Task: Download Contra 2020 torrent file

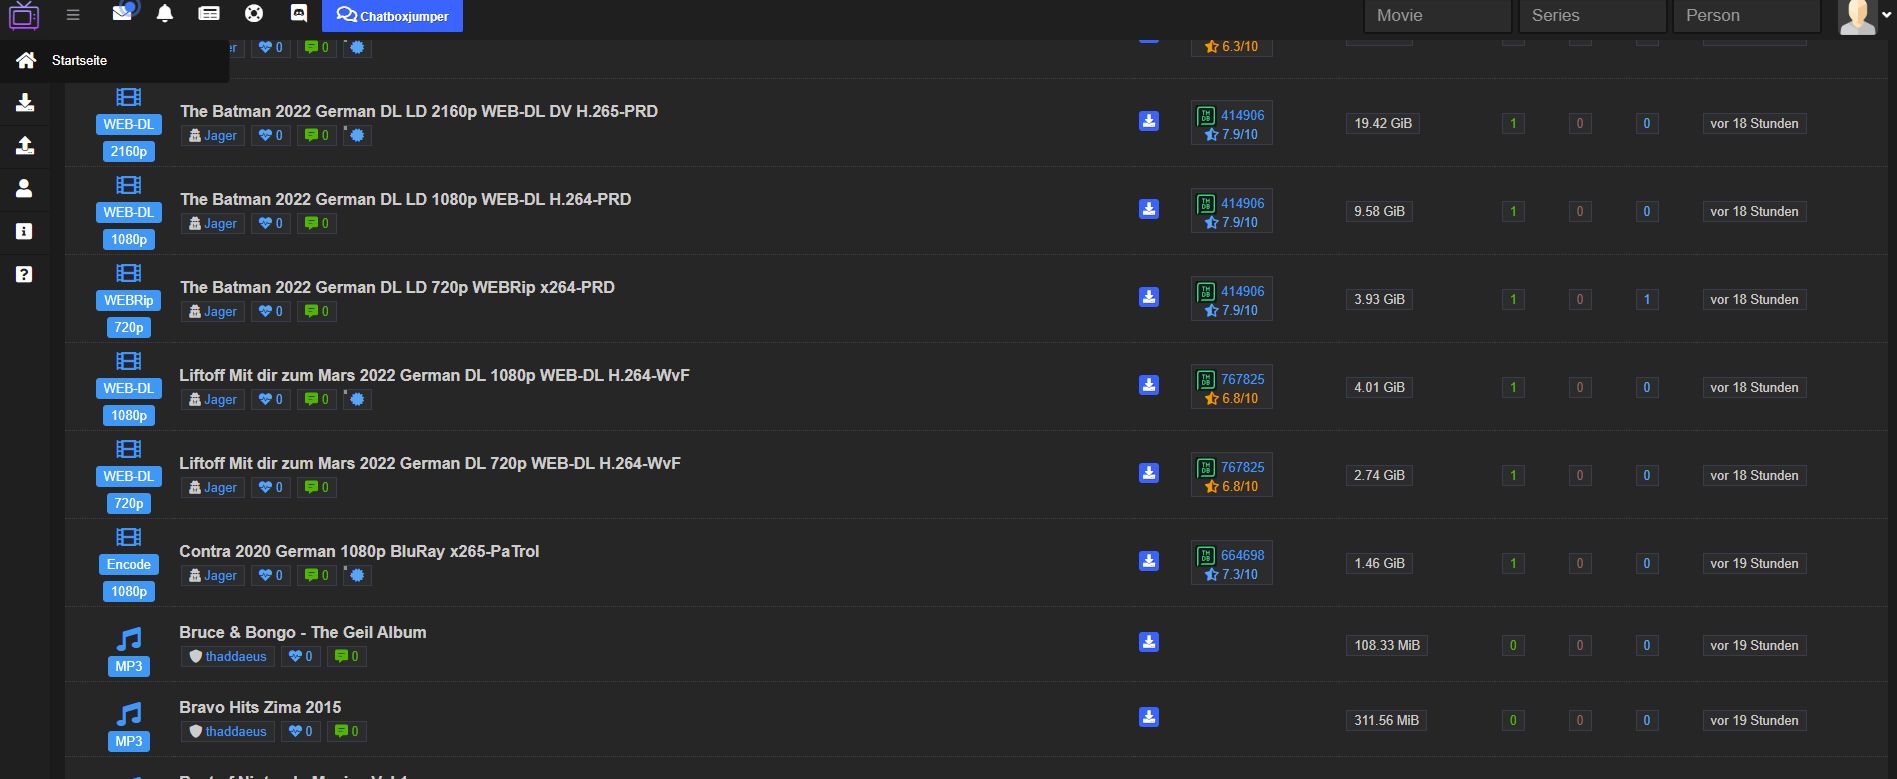Action: click(1149, 561)
